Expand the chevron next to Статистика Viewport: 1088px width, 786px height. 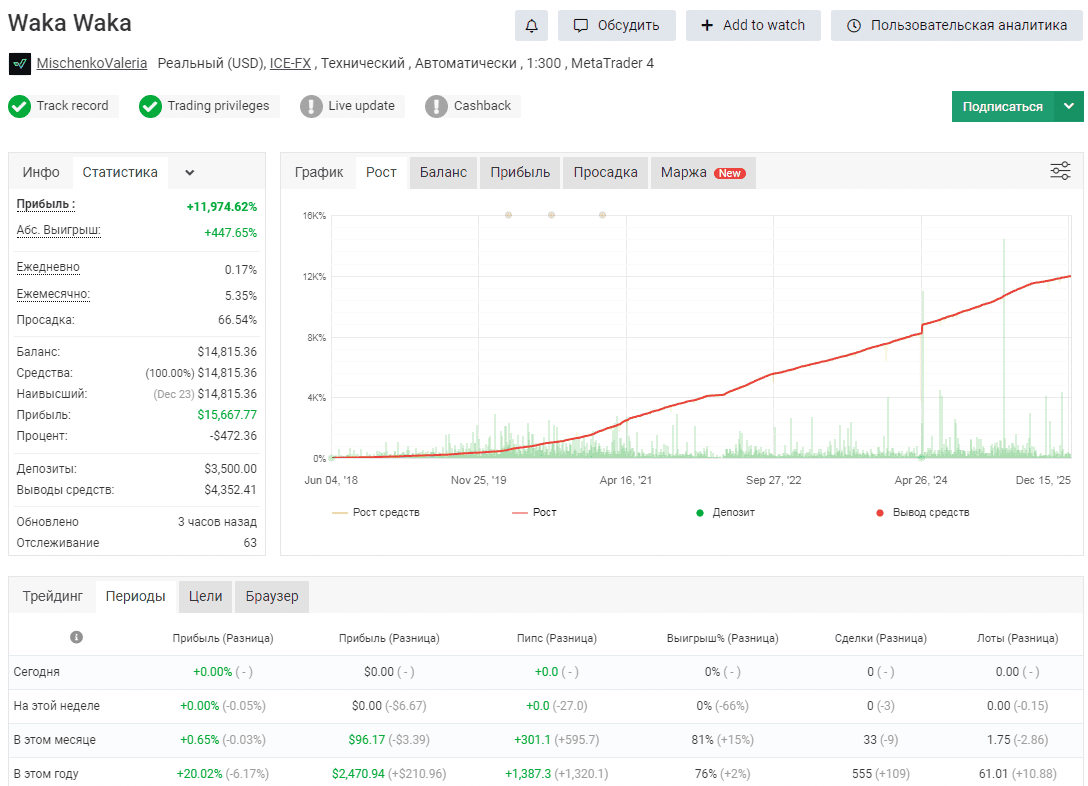189,173
